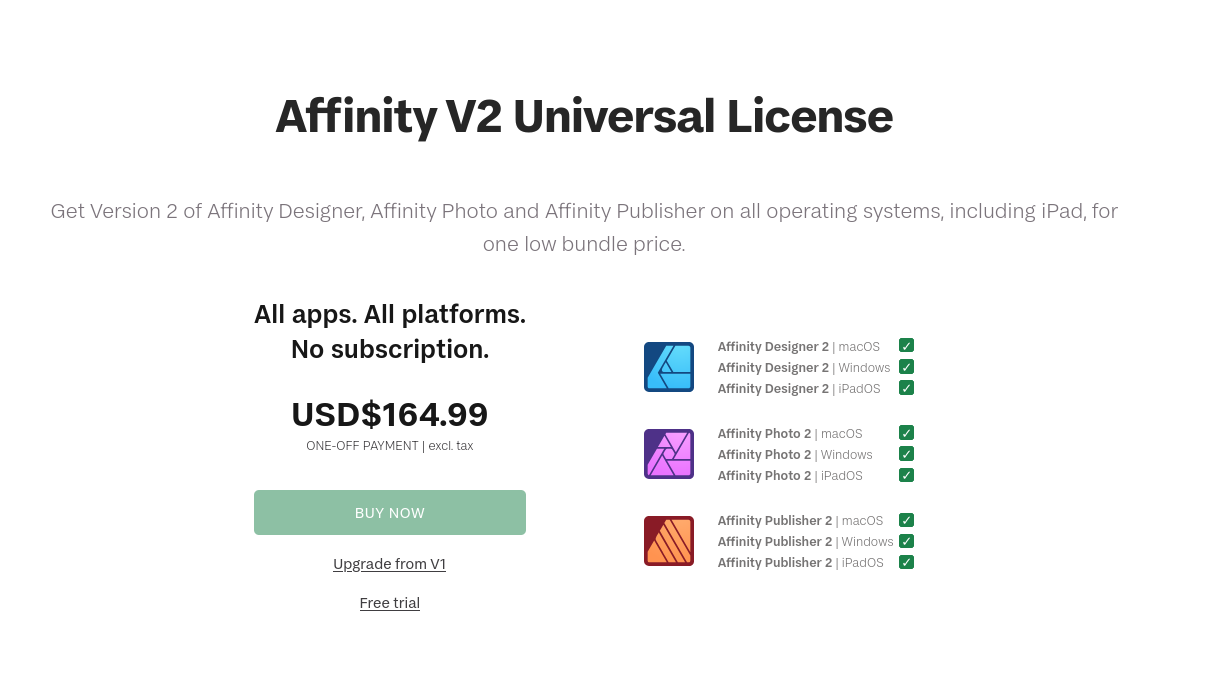Toggle the Affinity Designer 2 macOS checkmark
This screenshot has width=1209, height=685.
[906, 346]
